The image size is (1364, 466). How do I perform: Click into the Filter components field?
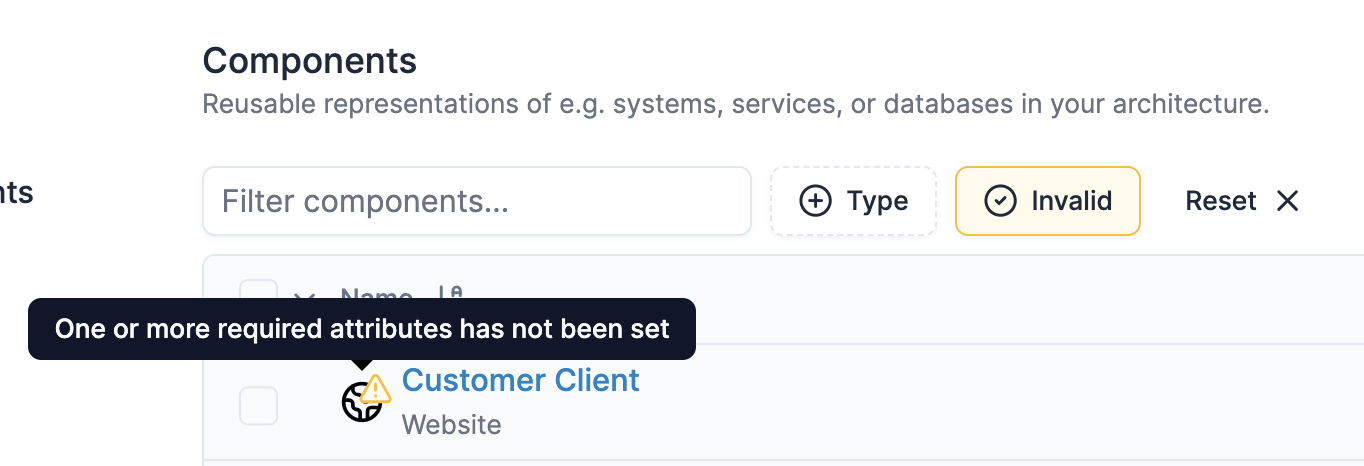[477, 201]
